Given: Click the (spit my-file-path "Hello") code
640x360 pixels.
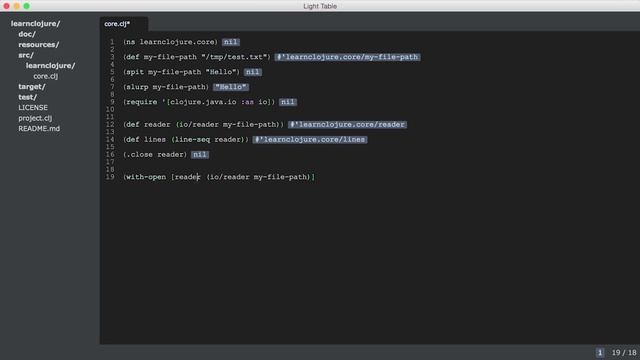Looking at the screenshot, I should click(182, 72).
